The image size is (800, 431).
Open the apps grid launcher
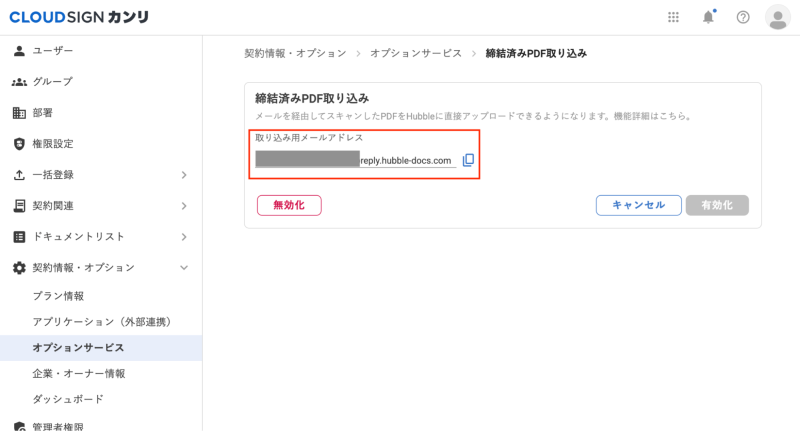(674, 17)
